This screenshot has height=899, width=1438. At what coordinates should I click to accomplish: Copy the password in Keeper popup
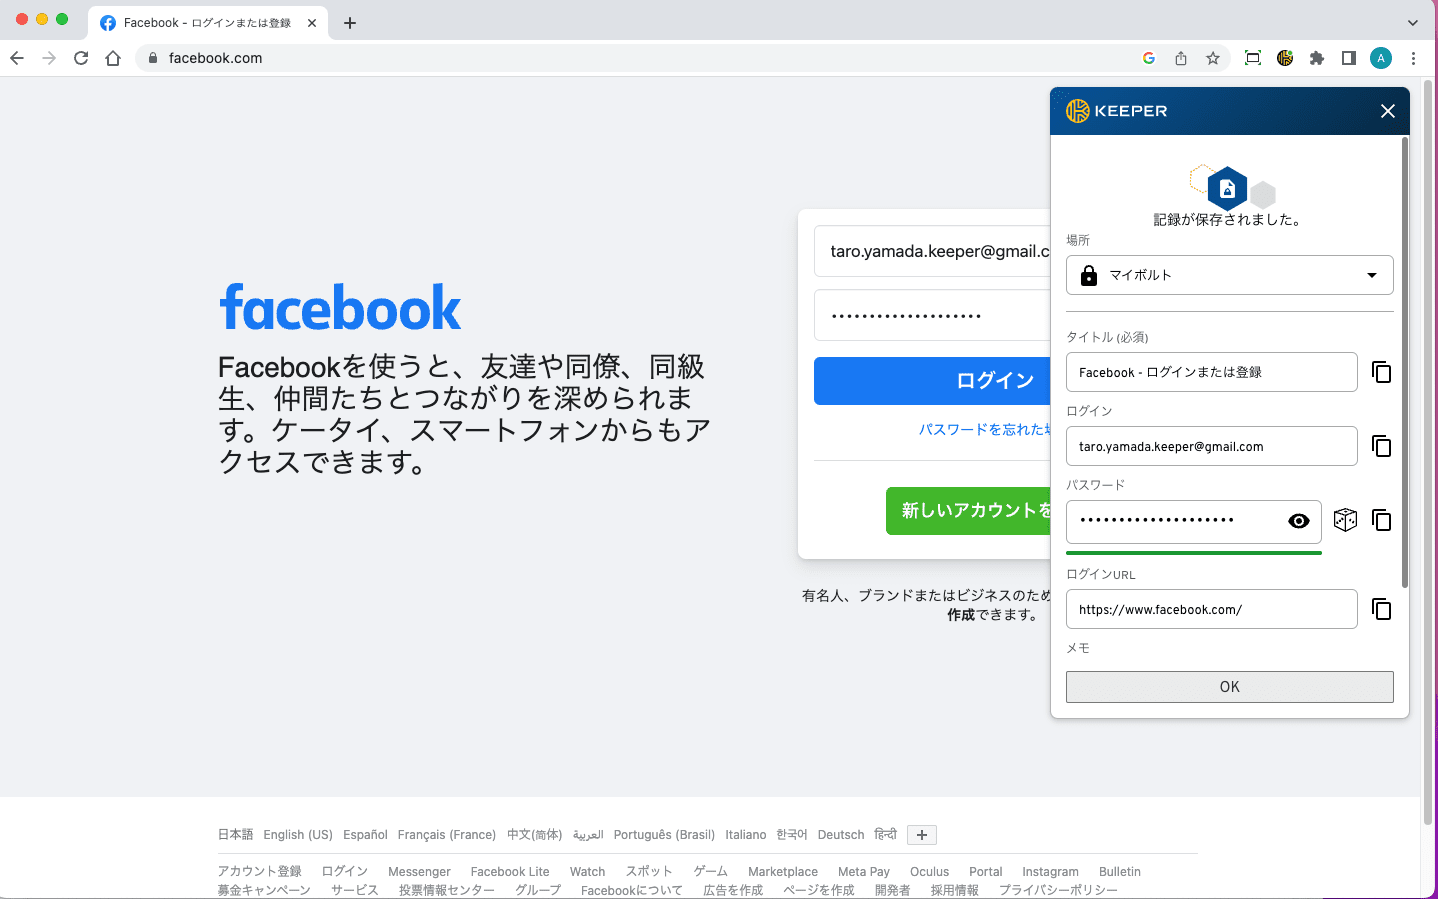1381,520
